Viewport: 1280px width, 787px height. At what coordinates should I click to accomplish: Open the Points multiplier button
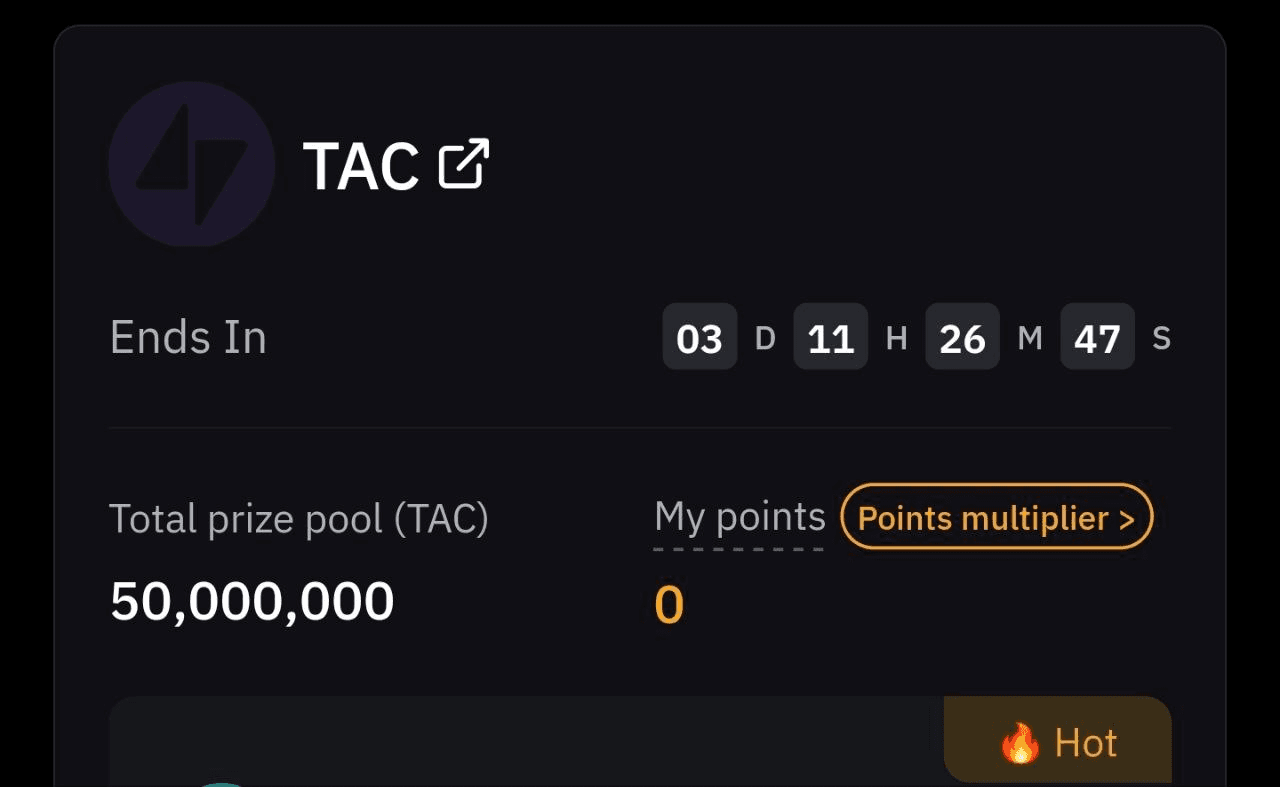(x=997, y=517)
